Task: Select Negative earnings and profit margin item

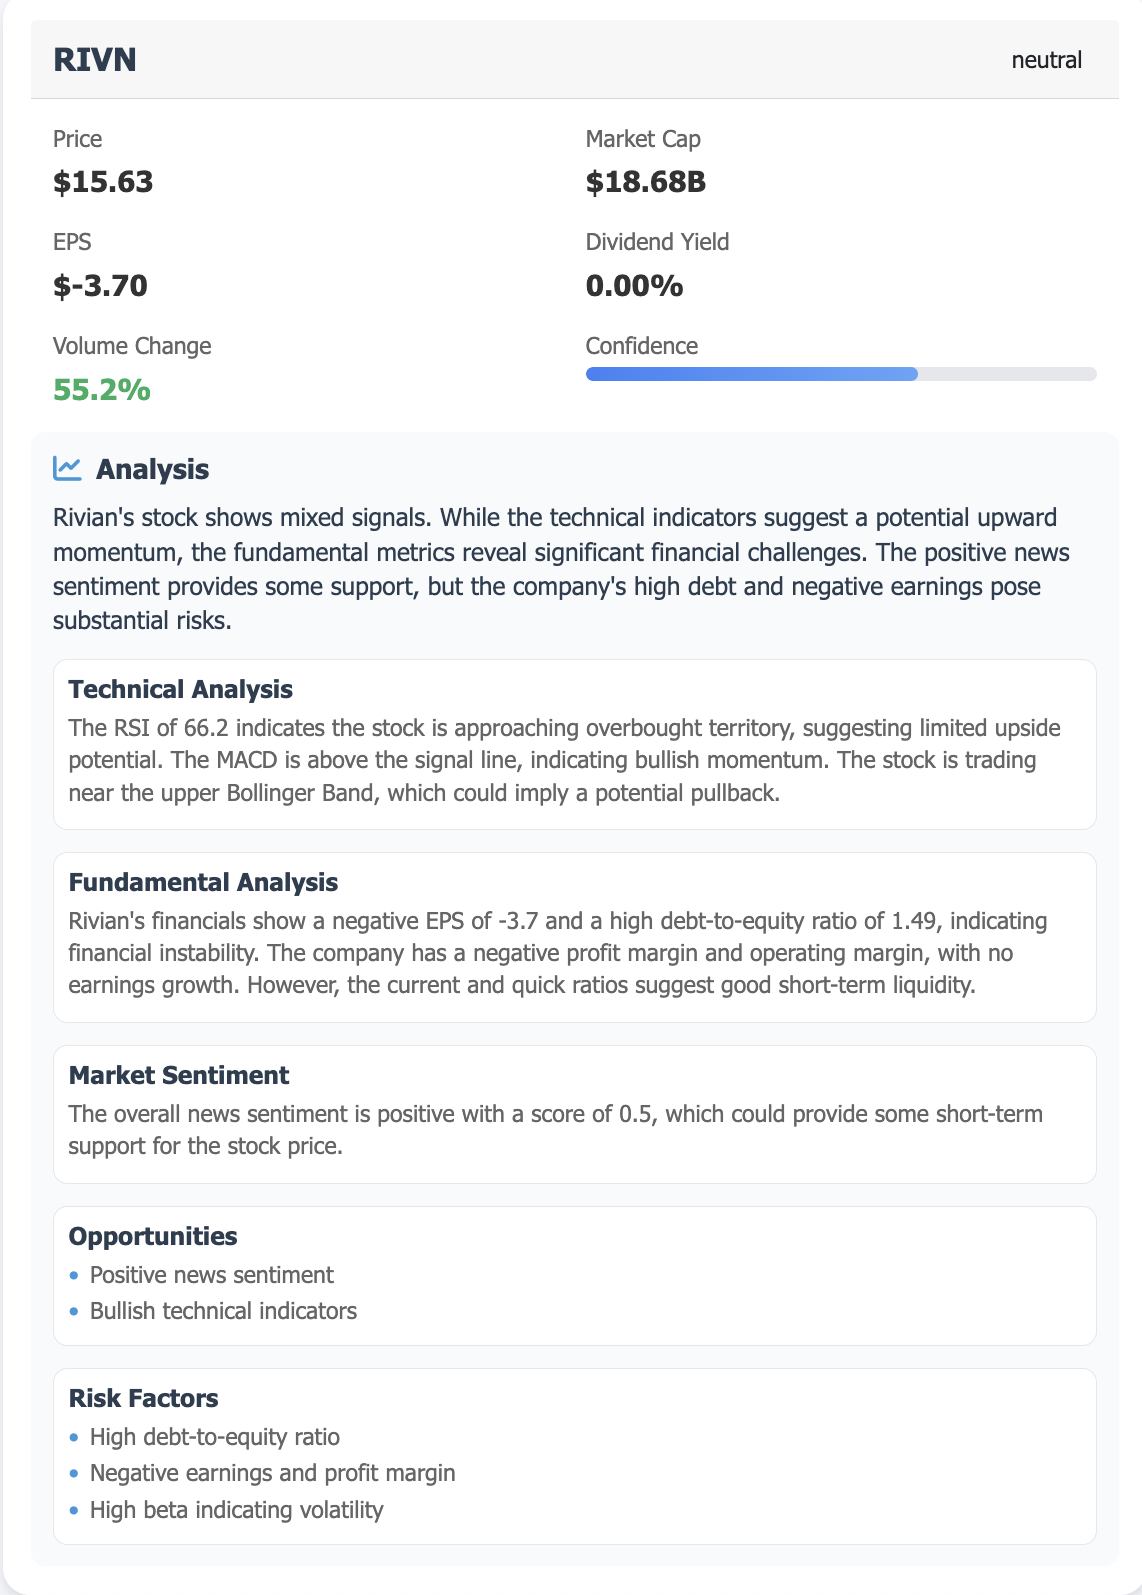Action: (x=272, y=1473)
